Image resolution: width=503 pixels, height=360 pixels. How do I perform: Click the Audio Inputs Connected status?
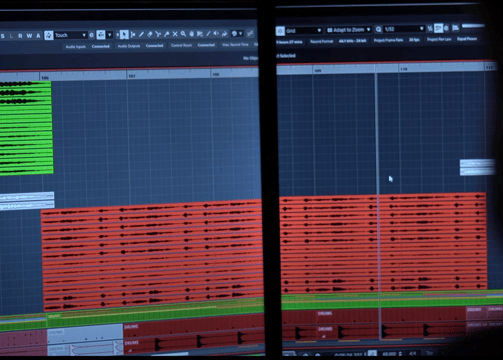(x=88, y=47)
